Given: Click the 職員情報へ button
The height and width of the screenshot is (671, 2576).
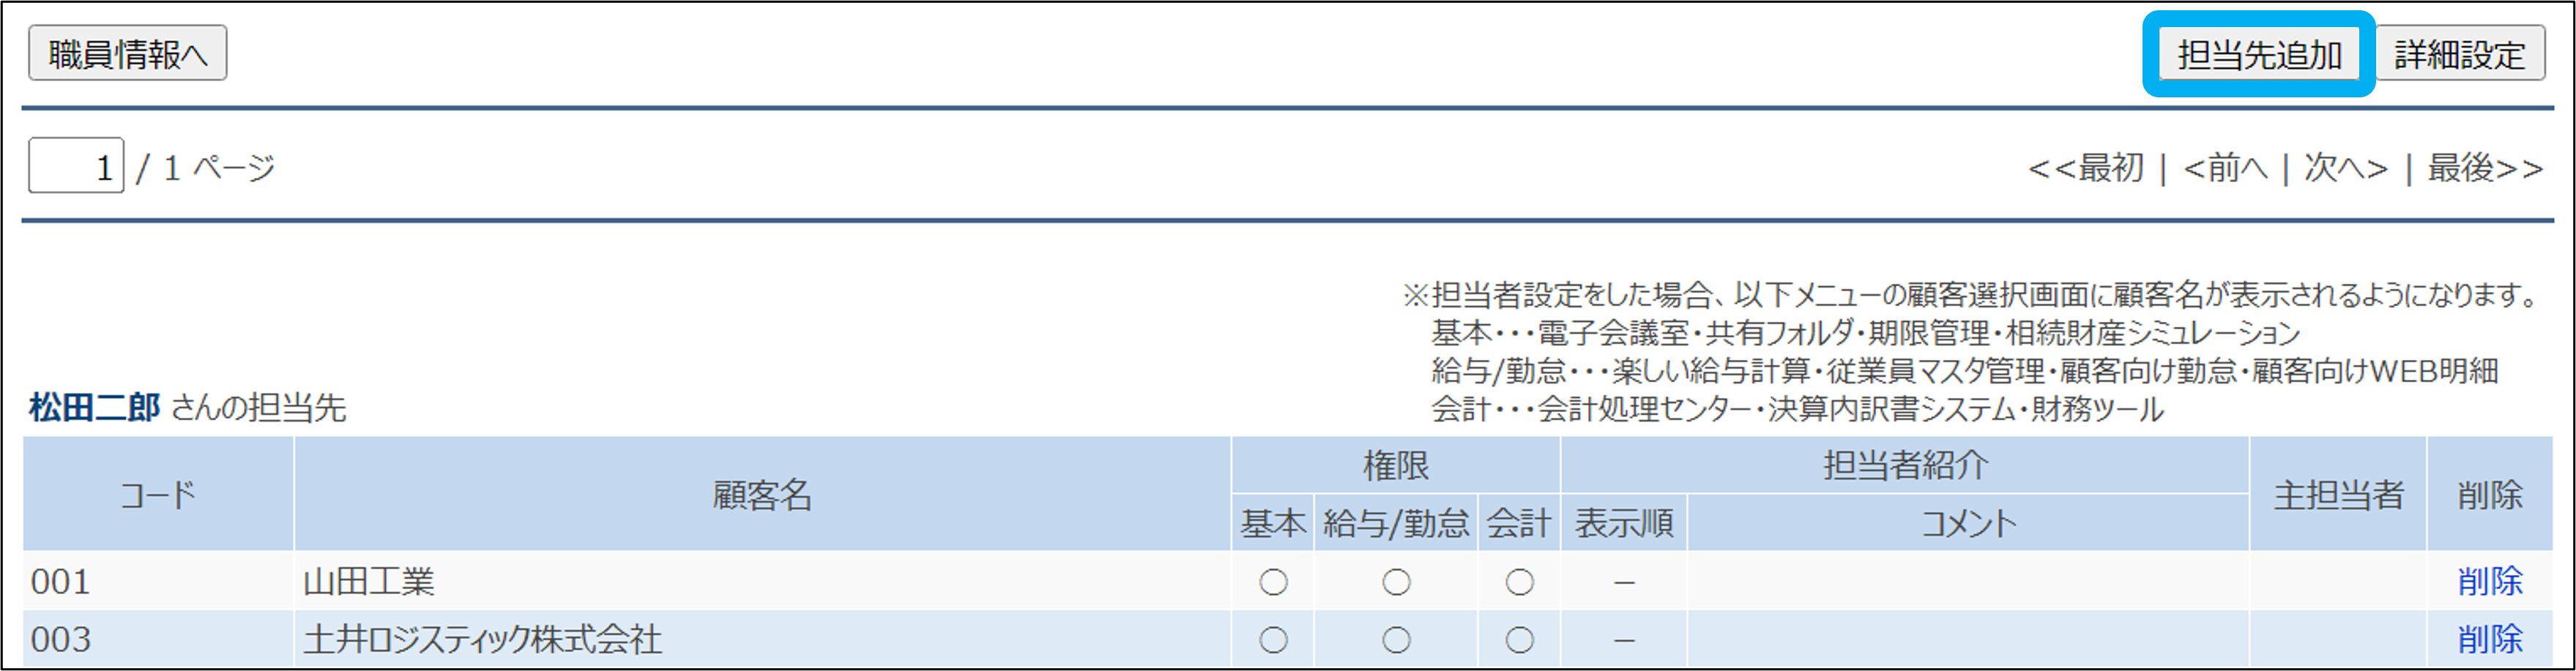Looking at the screenshot, I should (127, 54).
